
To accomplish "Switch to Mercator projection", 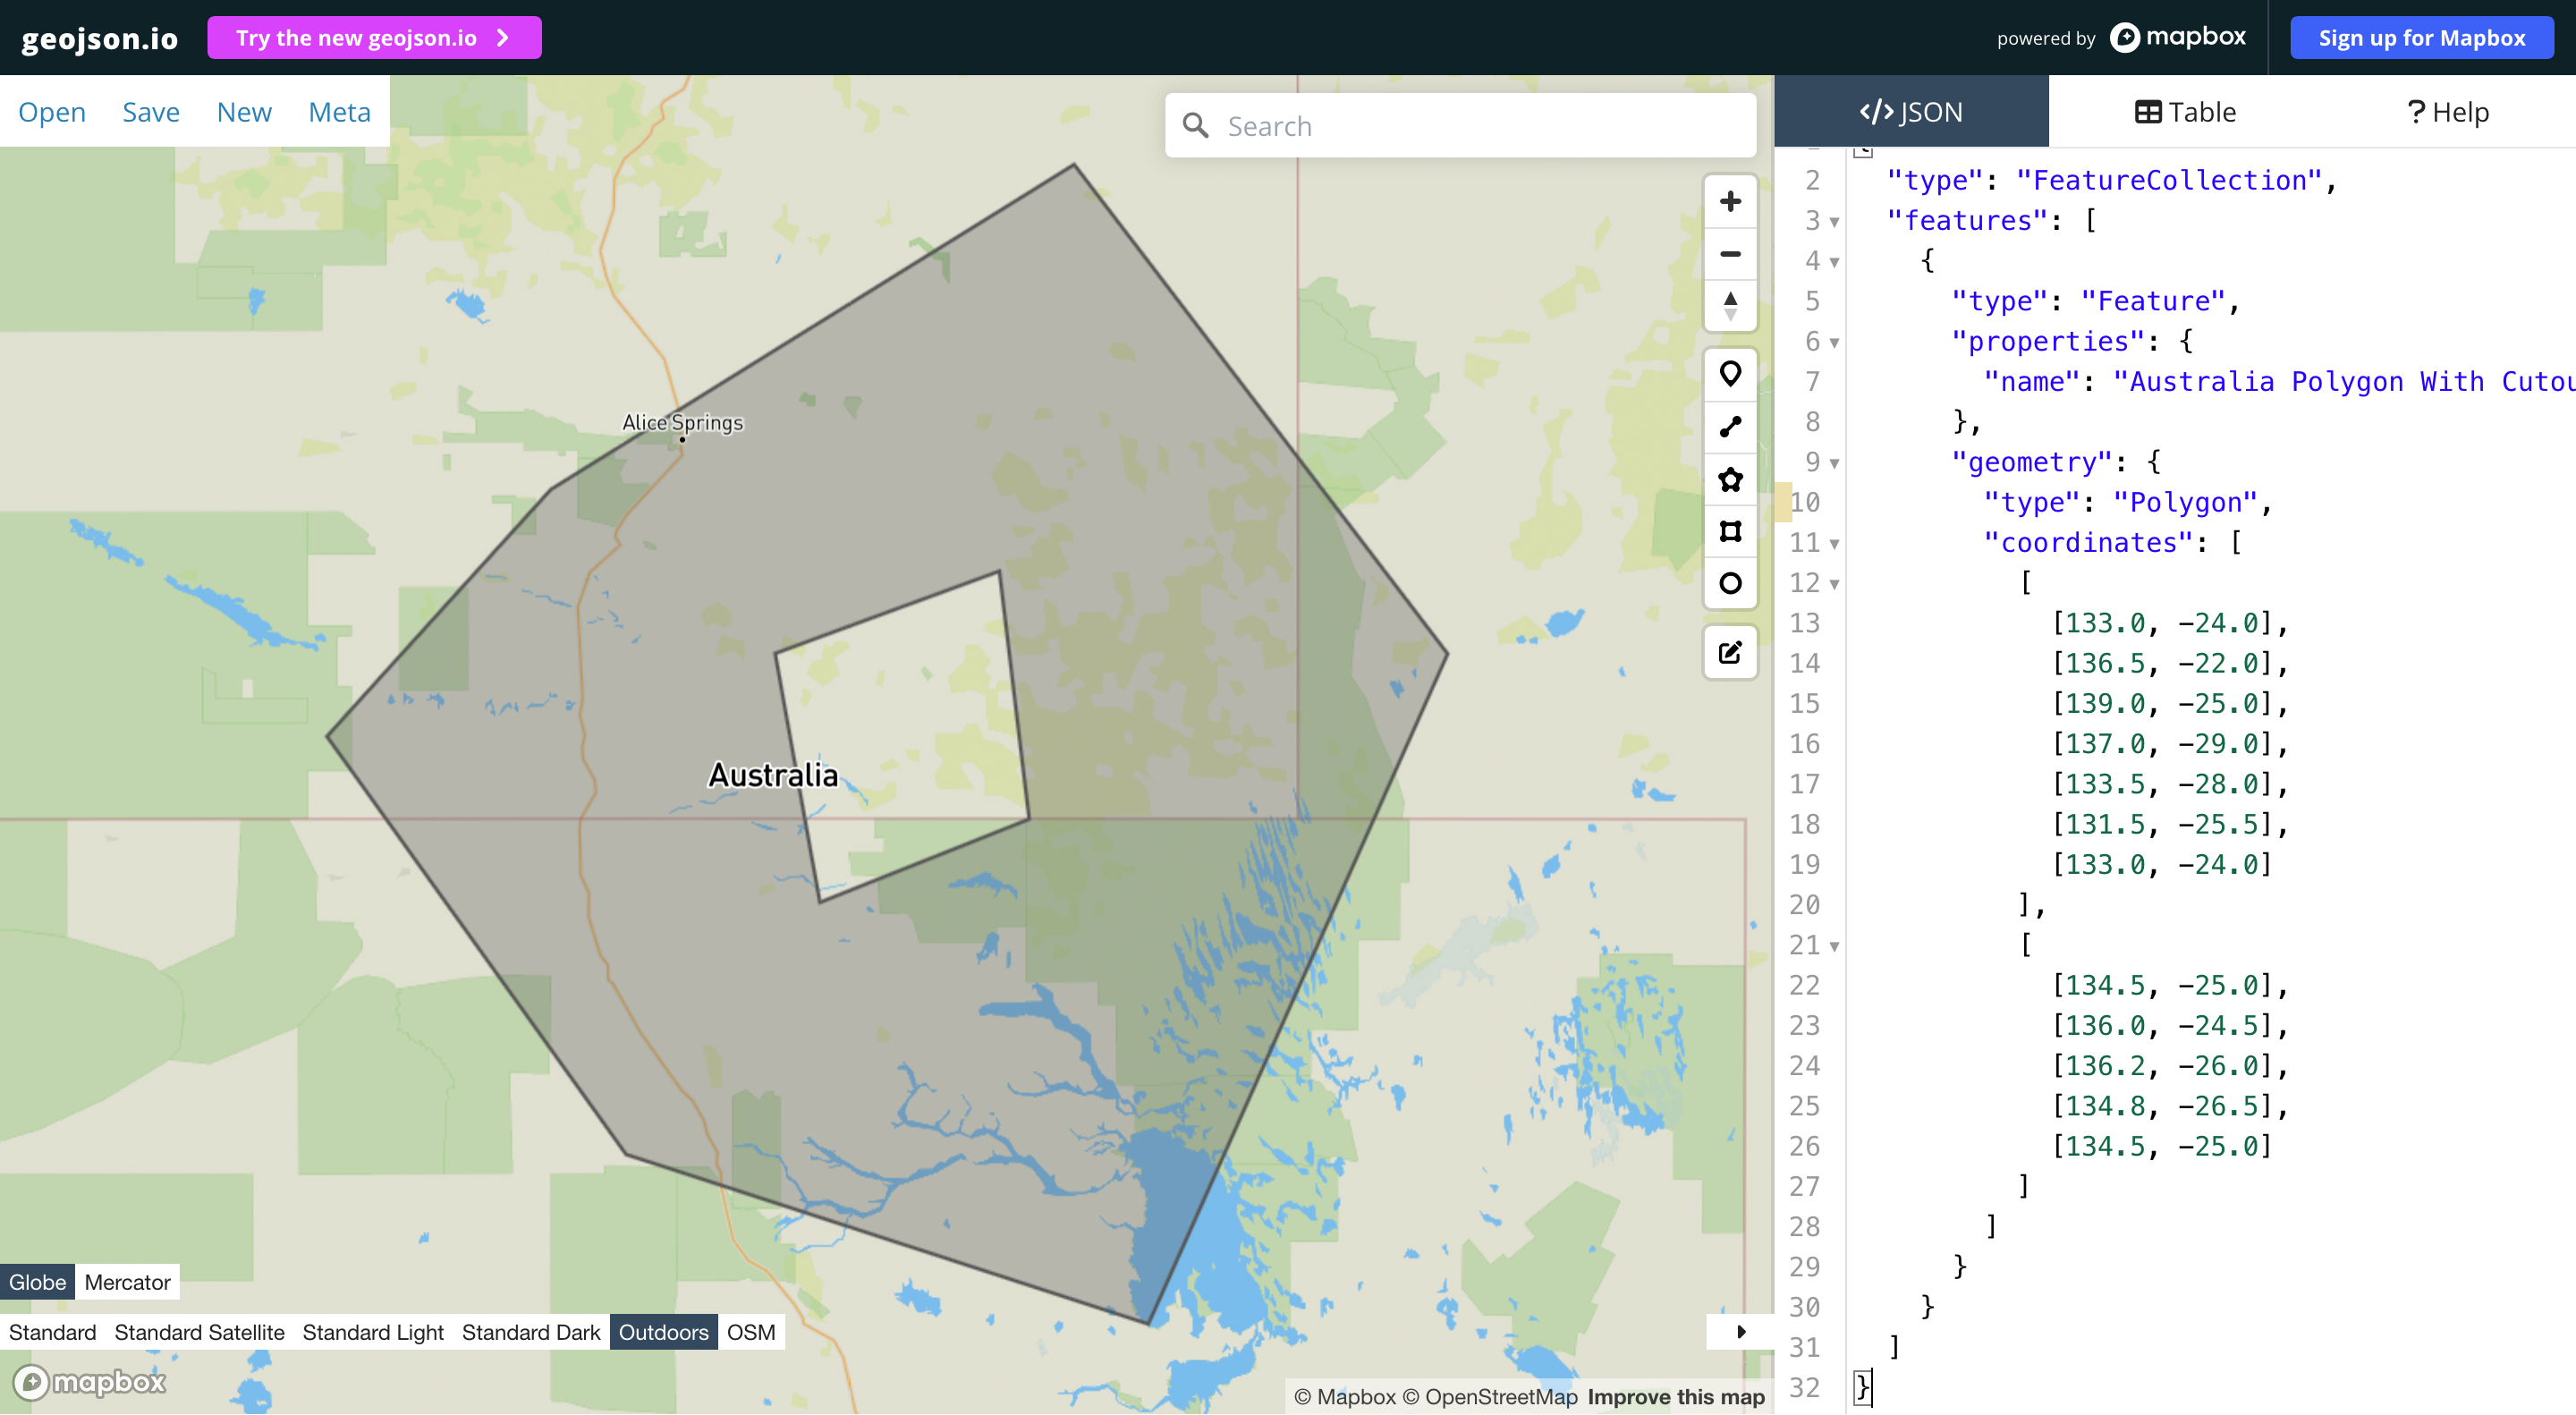I will pos(127,1282).
